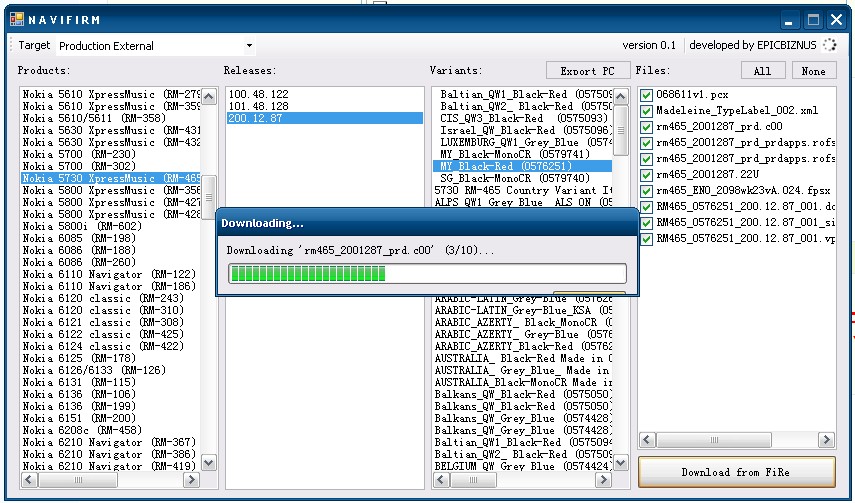Screen dimensions: 855x503
Task: Select BELGIUM_QW_Grey_Blue variant
Action: pyautogui.click(x=523, y=466)
